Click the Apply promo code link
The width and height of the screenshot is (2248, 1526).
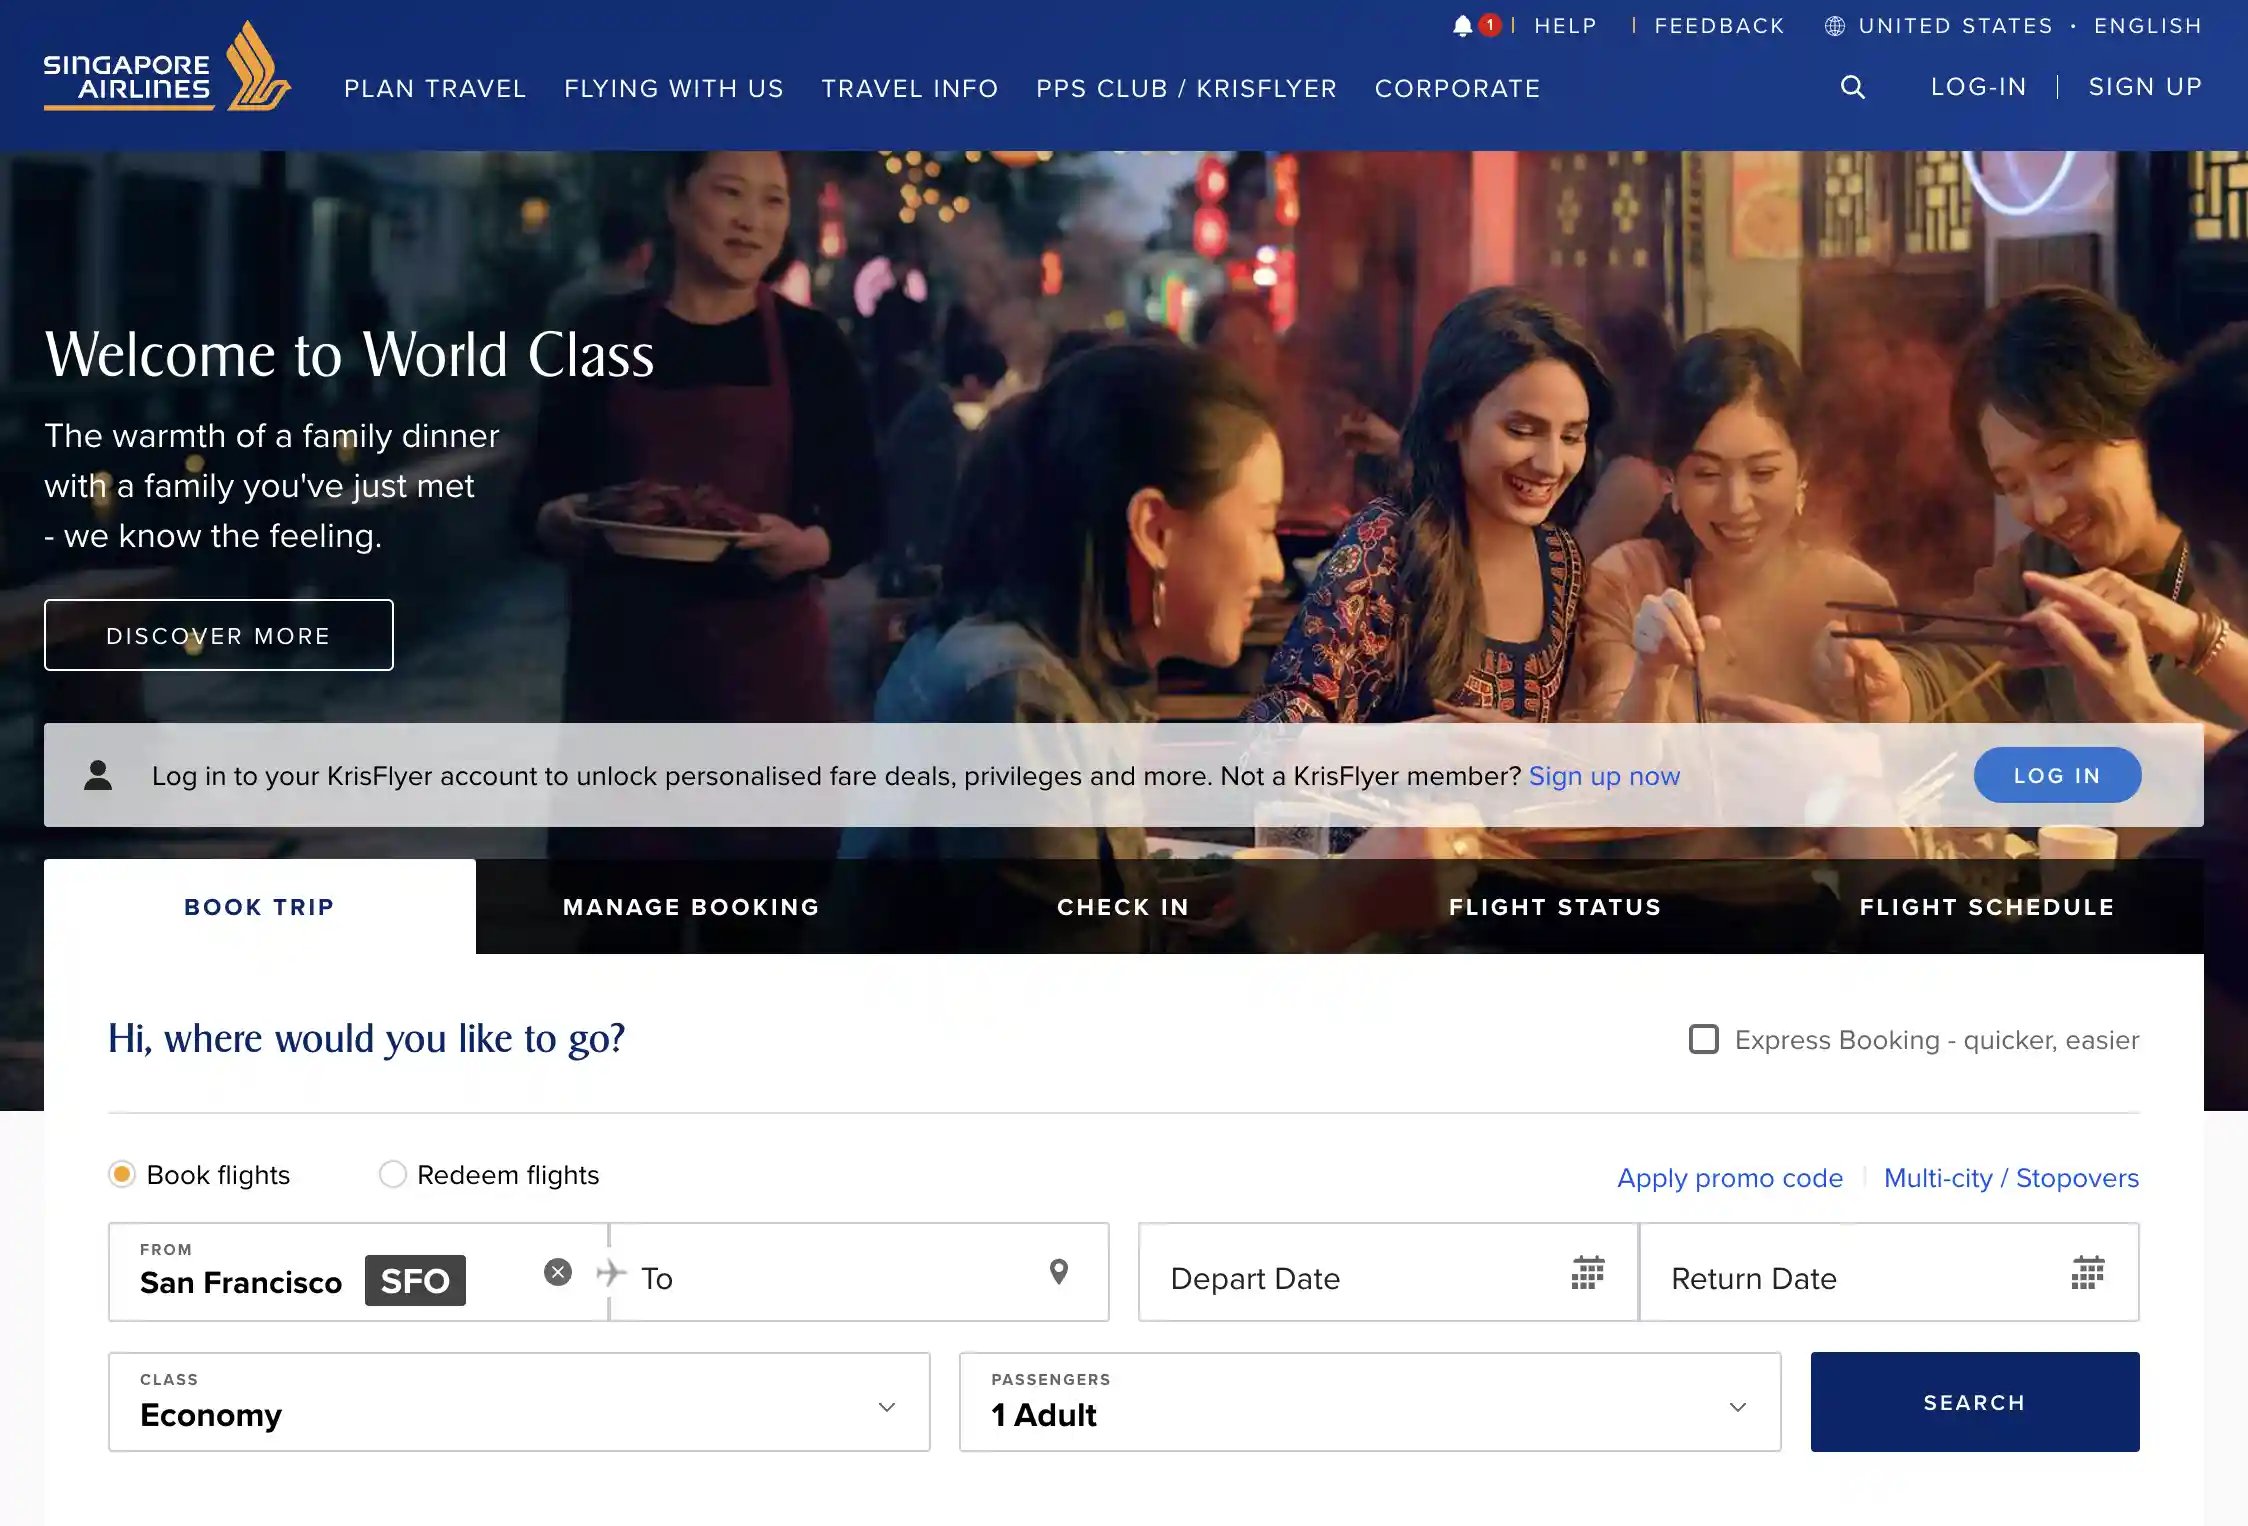click(x=1730, y=1178)
